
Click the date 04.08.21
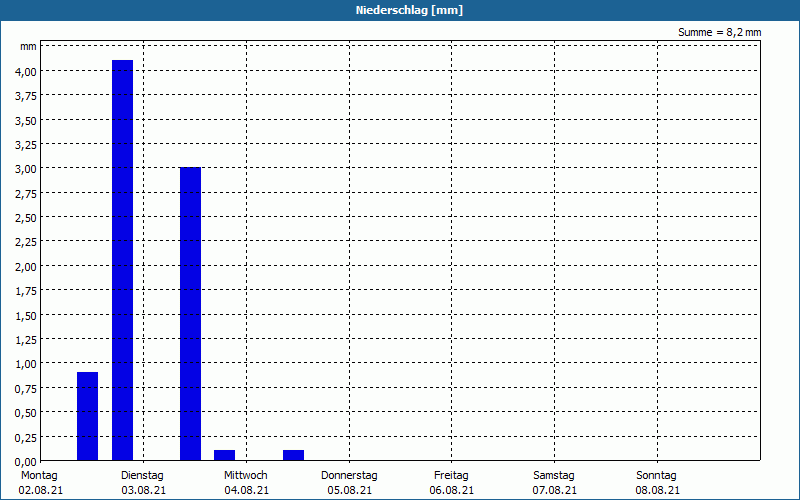pyautogui.click(x=246, y=490)
